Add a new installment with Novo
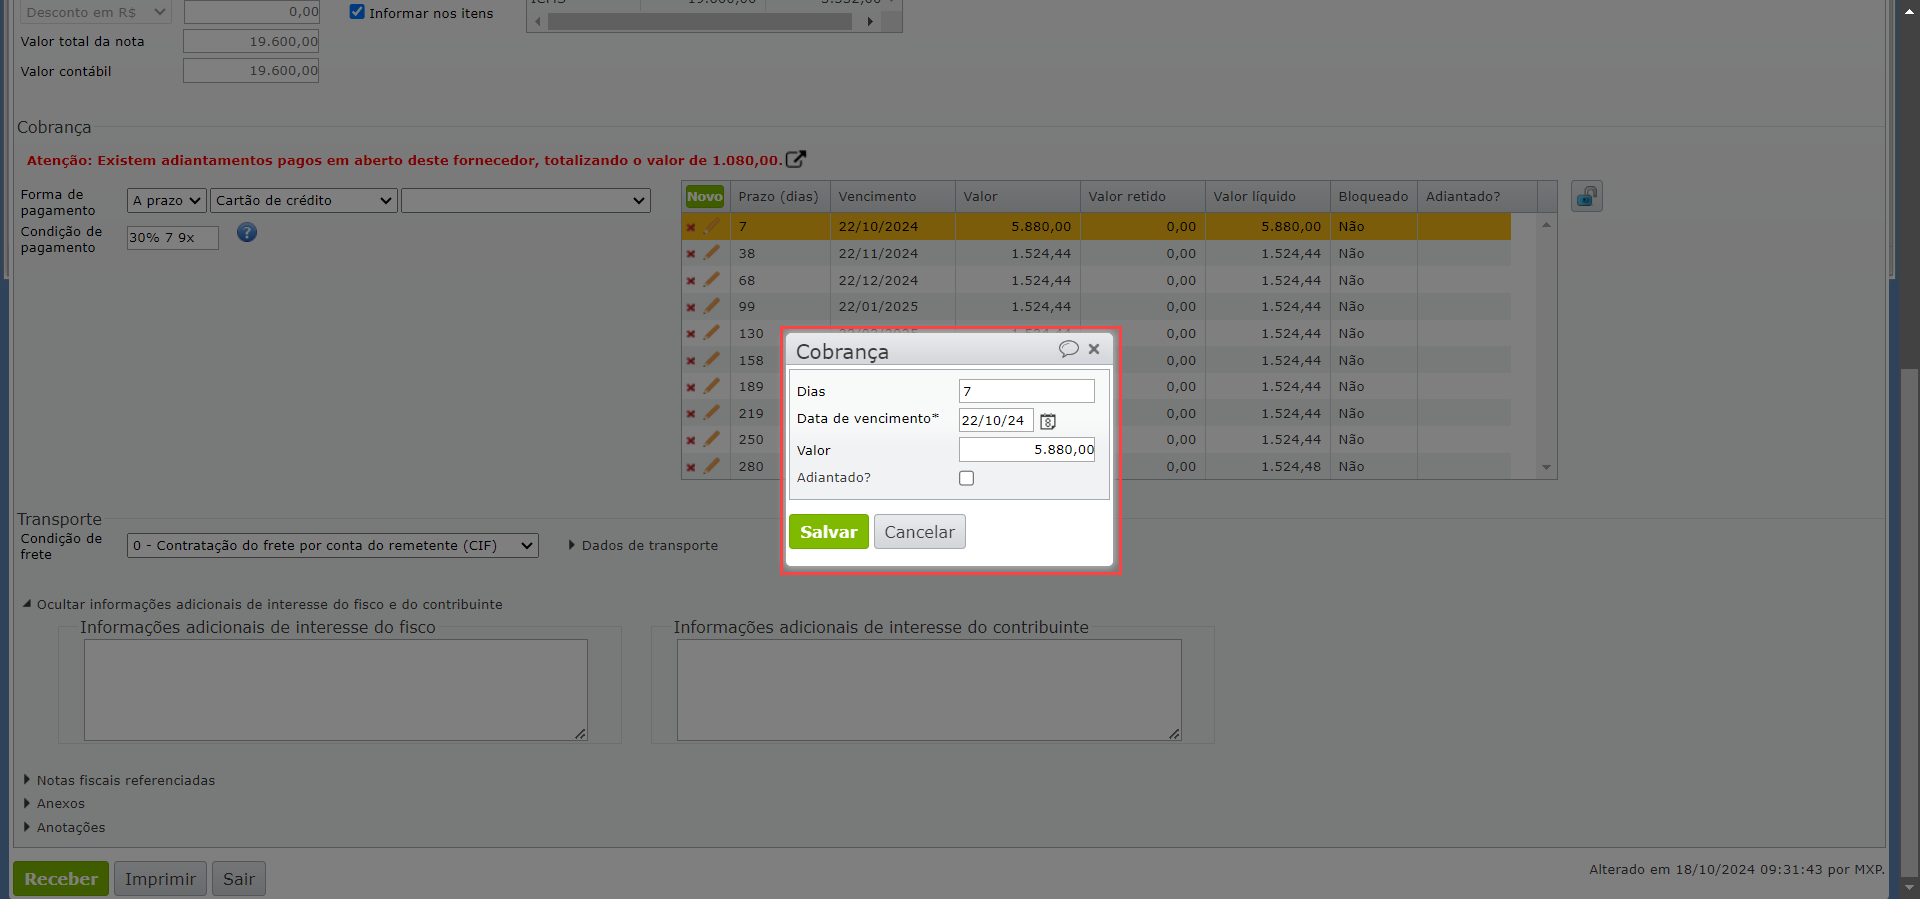The height and width of the screenshot is (899, 1920). coord(705,197)
